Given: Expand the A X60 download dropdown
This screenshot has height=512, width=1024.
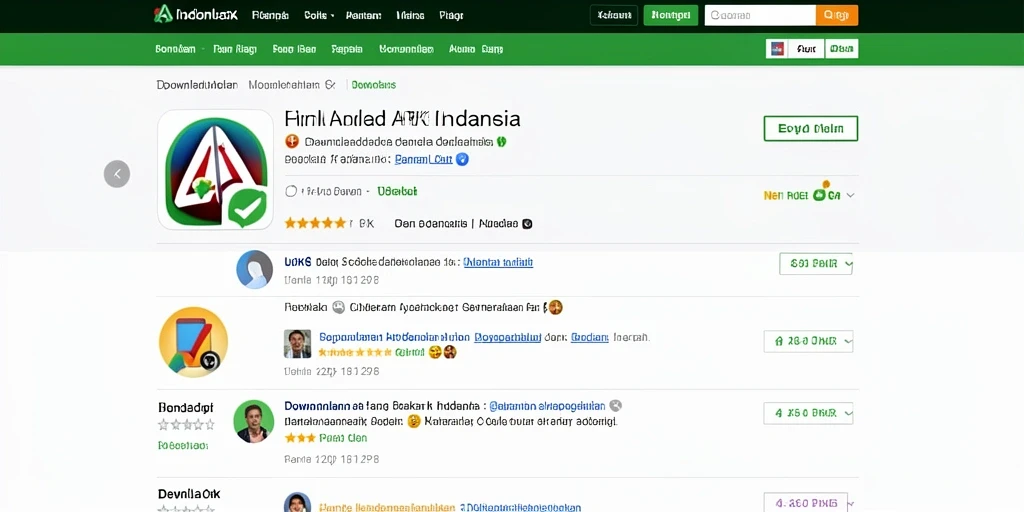Looking at the screenshot, I should 808,341.
